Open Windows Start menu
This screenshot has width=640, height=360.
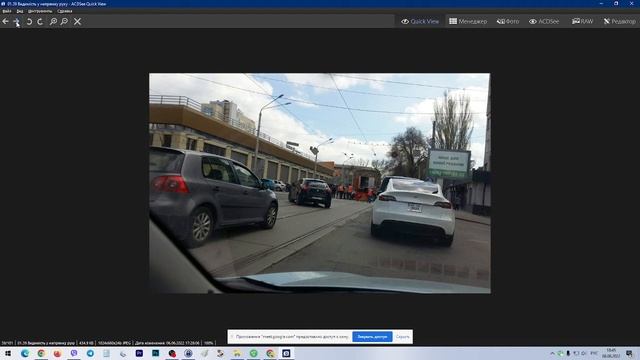(x=8, y=353)
